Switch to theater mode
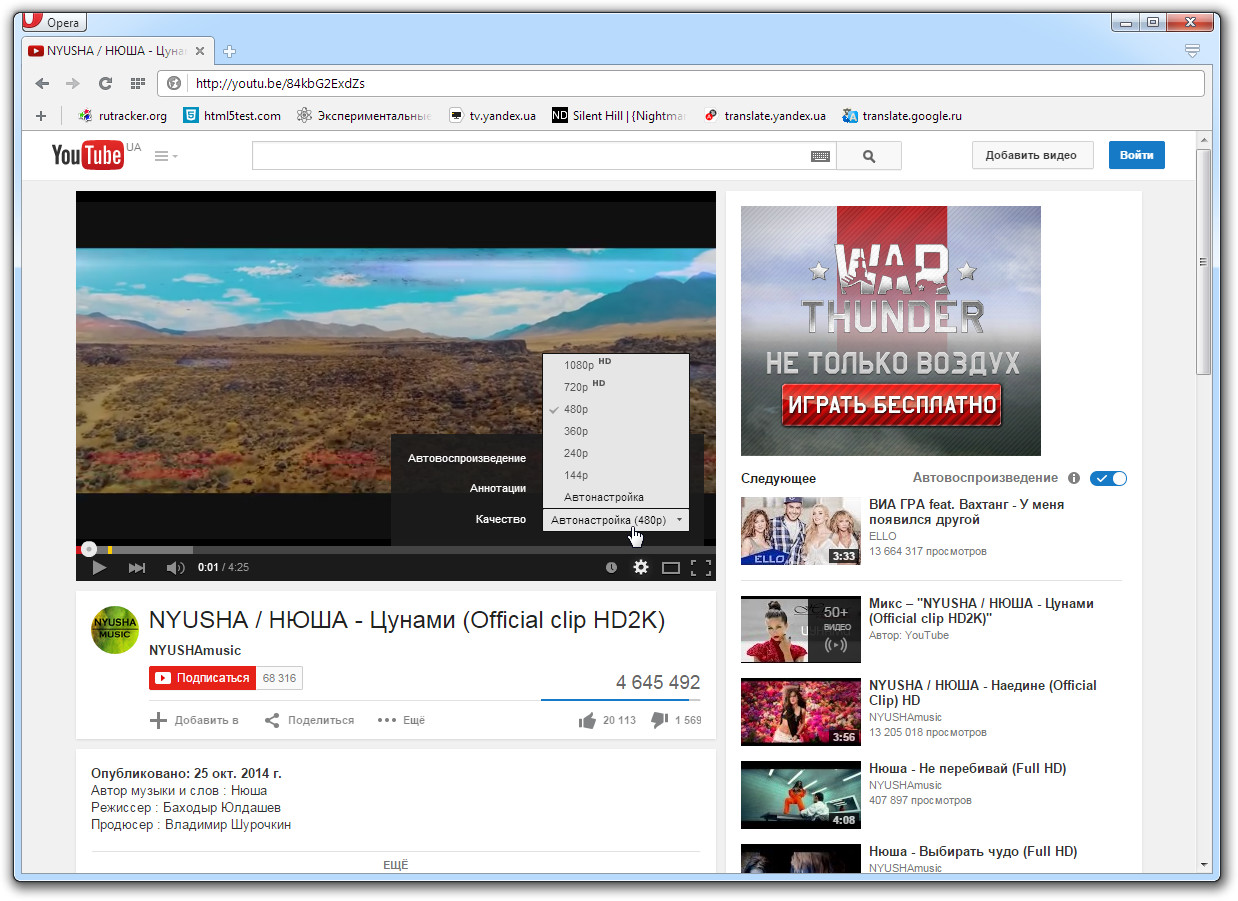 coord(671,567)
